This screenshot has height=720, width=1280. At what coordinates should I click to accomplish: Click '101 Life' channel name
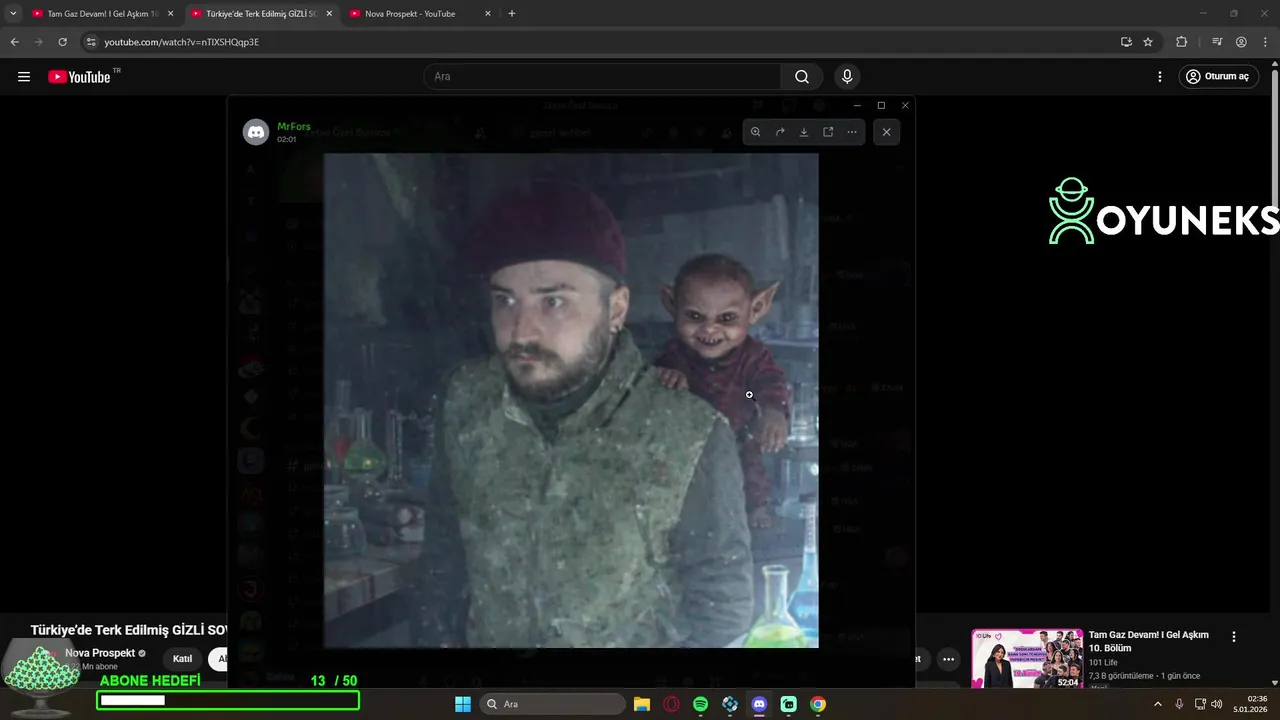tap(1103, 663)
